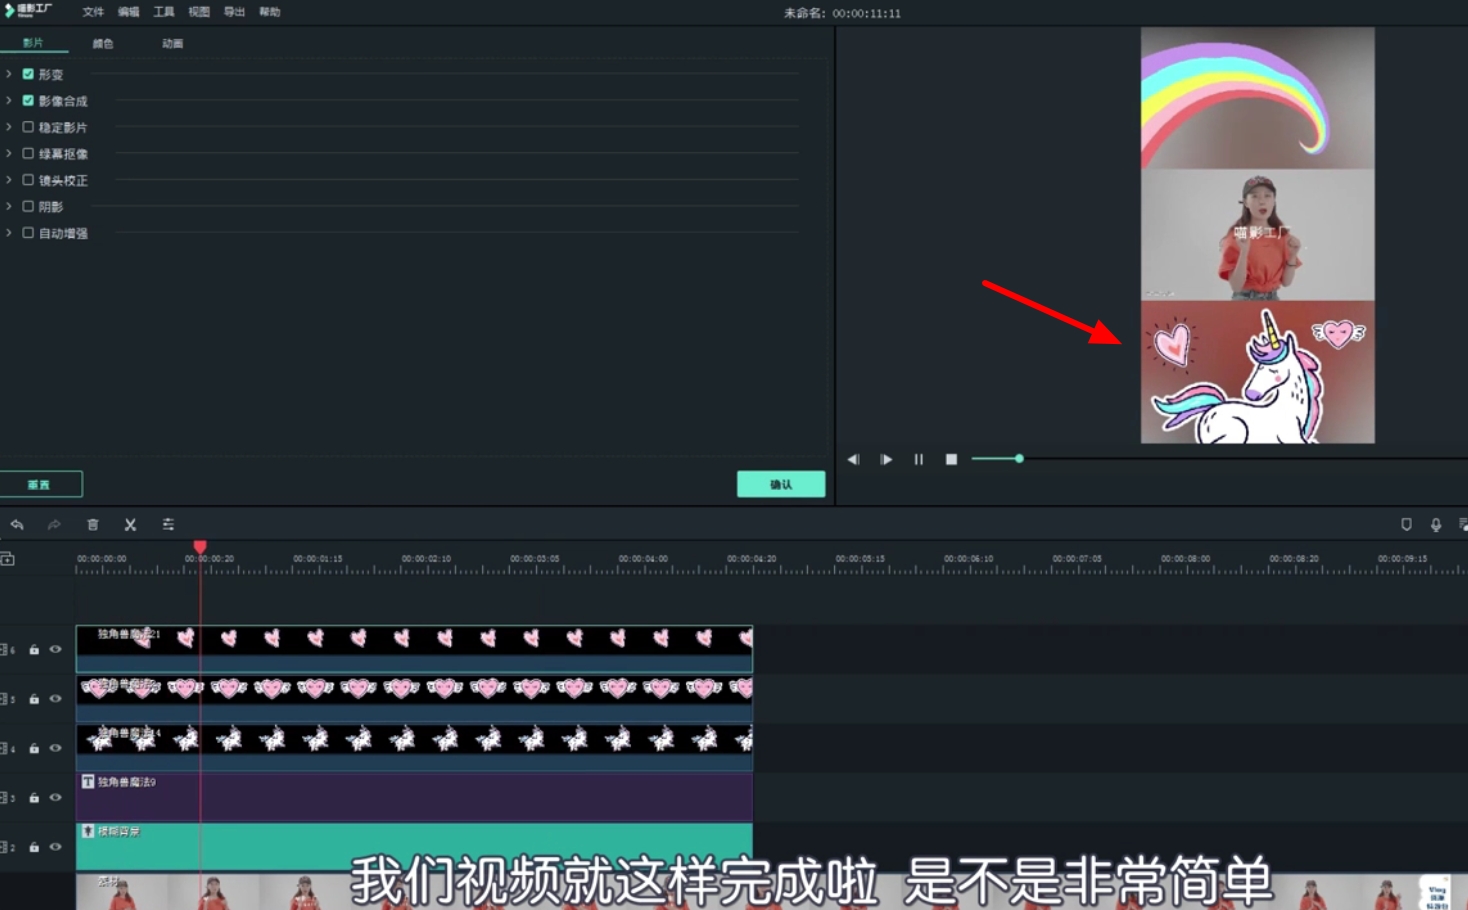The height and width of the screenshot is (910, 1468).
Task: Click the Redo icon above the timeline
Action: coord(54,524)
